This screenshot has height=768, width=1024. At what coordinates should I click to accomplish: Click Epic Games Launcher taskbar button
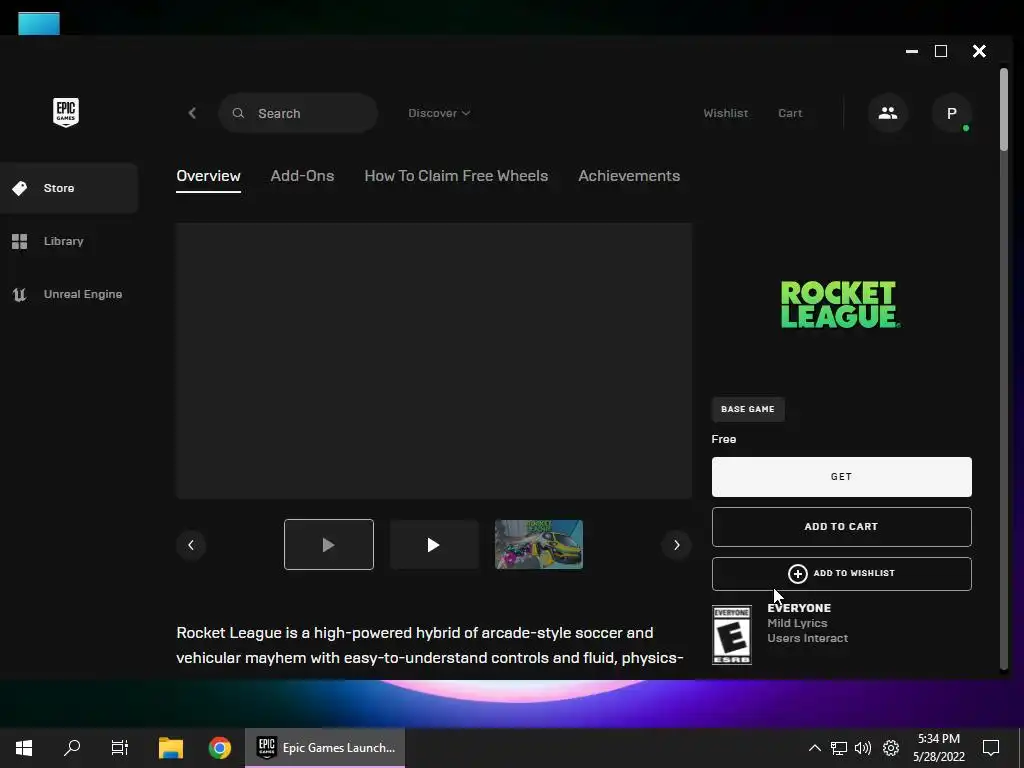[325, 748]
